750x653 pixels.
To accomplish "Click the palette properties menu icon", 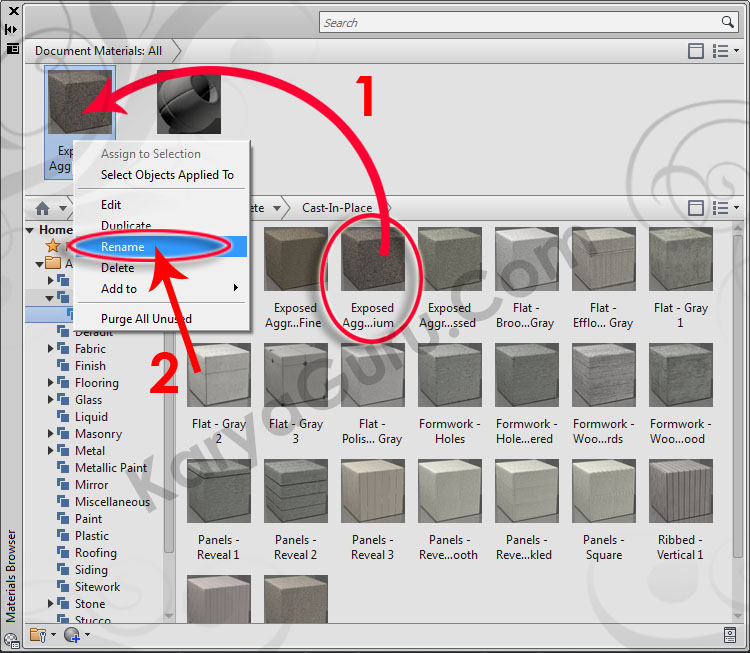I will [12, 47].
